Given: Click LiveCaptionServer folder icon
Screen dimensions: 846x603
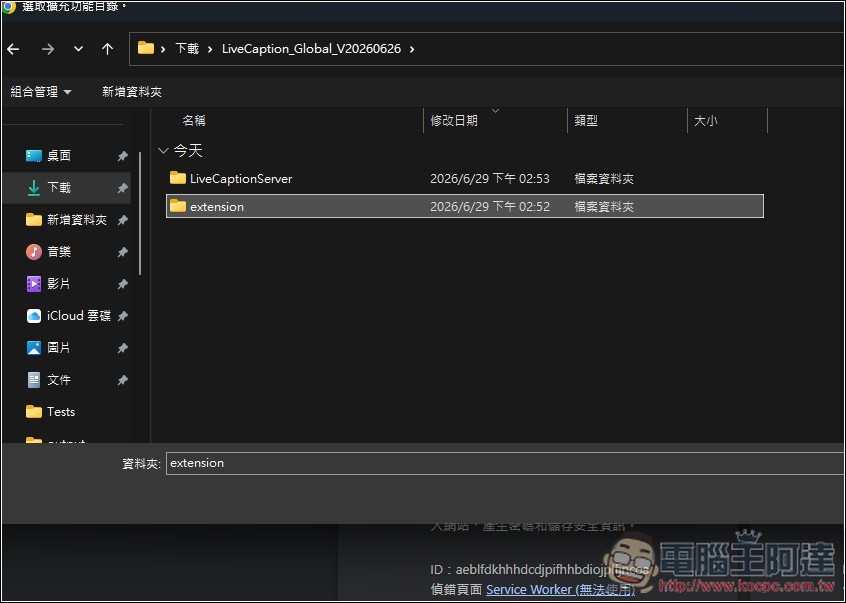Looking at the screenshot, I should pos(178,177).
